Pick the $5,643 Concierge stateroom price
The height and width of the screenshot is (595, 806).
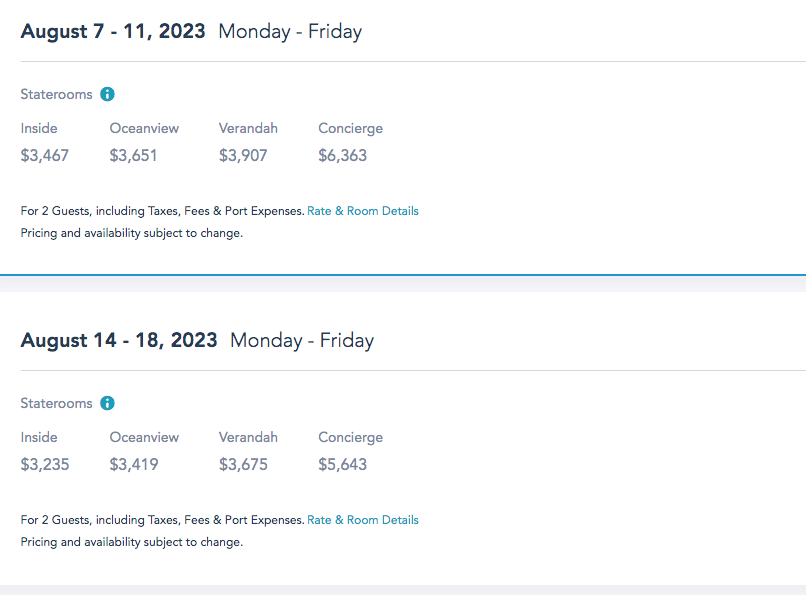tap(343, 464)
